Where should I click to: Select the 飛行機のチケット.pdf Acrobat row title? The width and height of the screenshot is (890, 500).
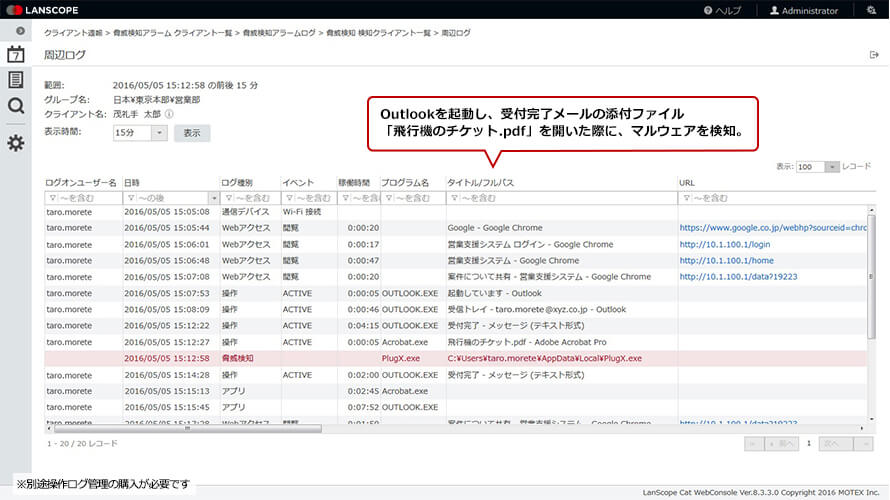tap(527, 342)
